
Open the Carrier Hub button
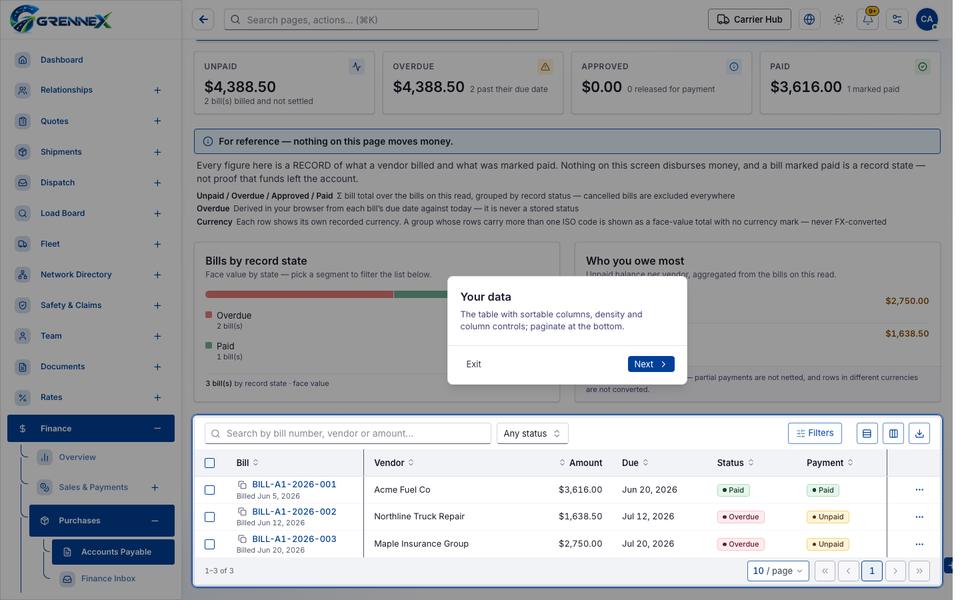pos(749,20)
